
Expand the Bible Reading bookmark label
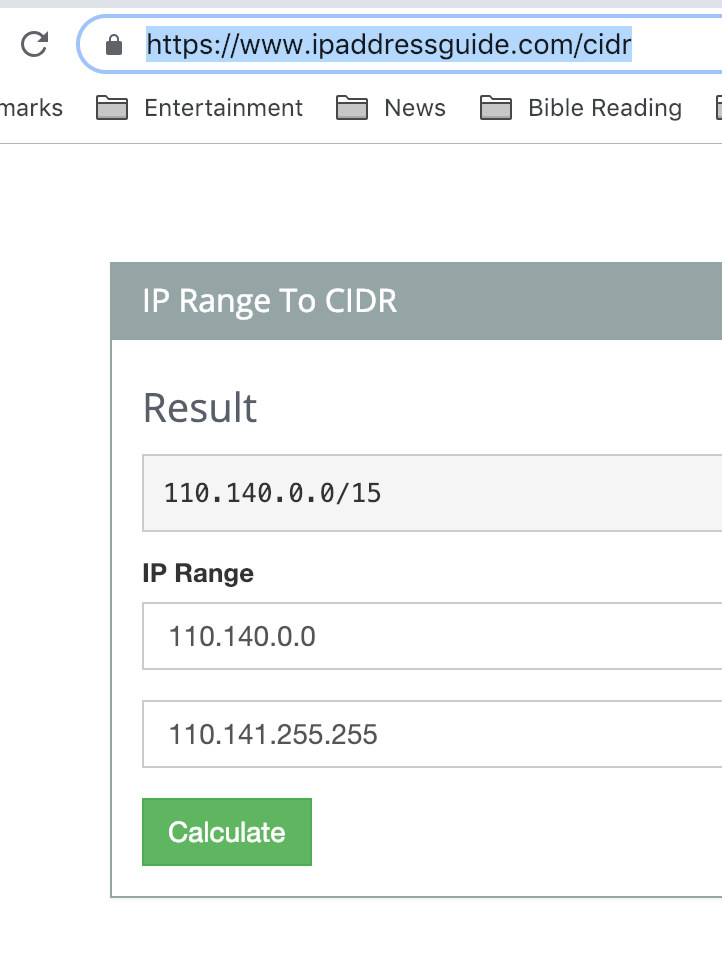605,108
